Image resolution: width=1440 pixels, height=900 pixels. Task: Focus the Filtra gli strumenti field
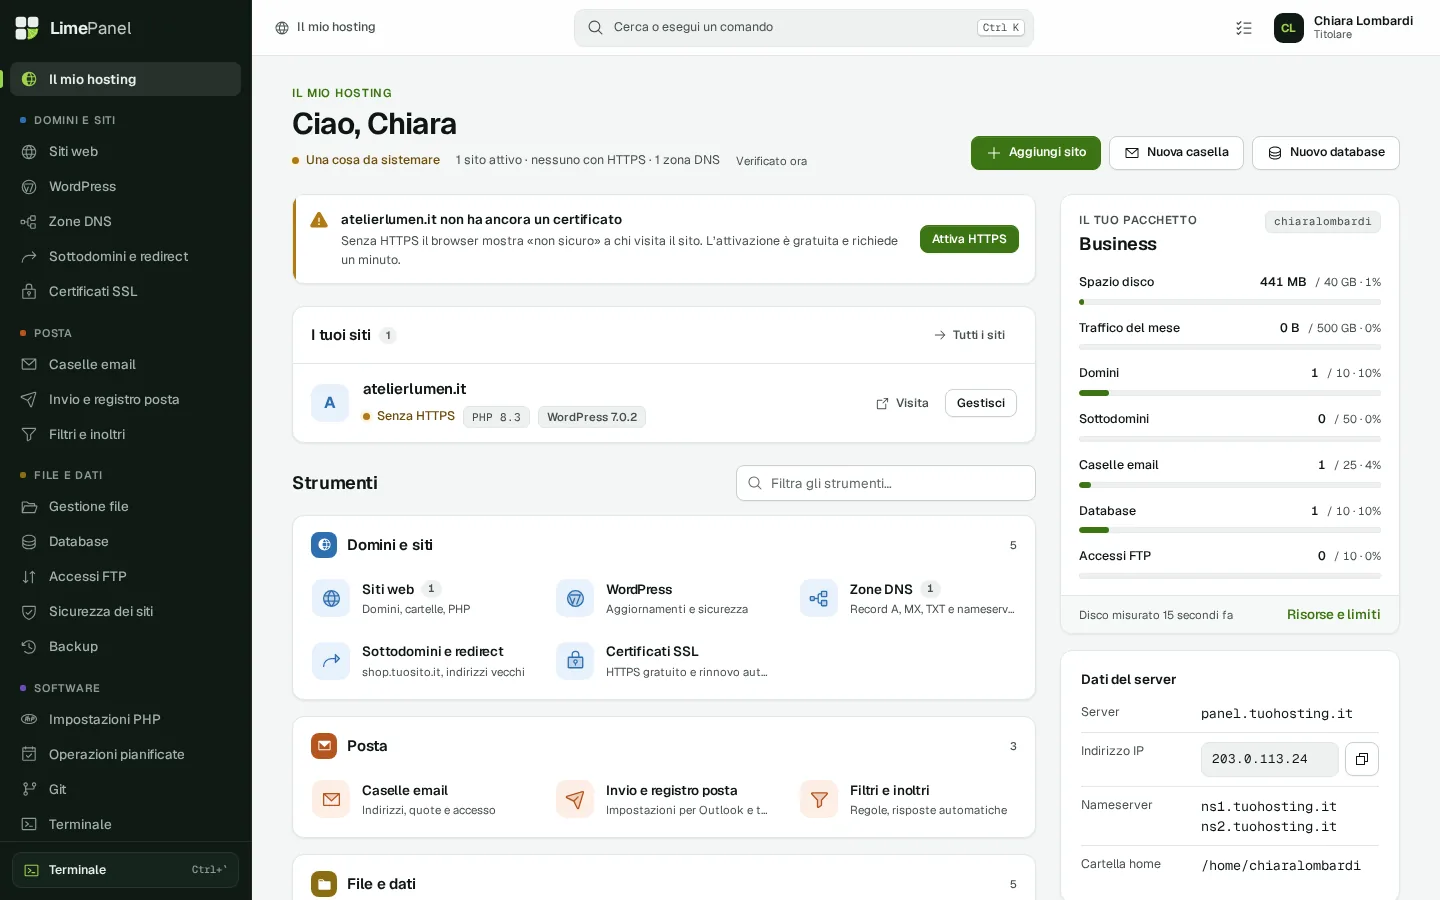pyautogui.click(x=886, y=483)
